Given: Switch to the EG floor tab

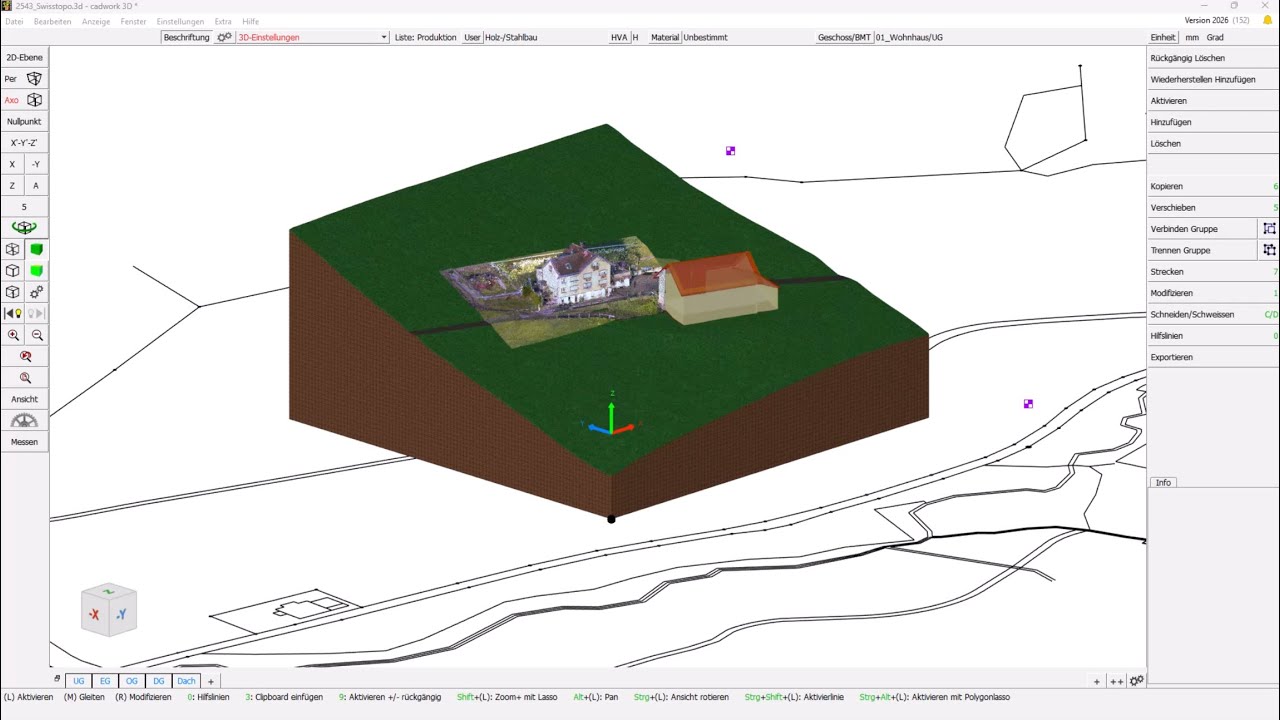Looking at the screenshot, I should (x=105, y=681).
